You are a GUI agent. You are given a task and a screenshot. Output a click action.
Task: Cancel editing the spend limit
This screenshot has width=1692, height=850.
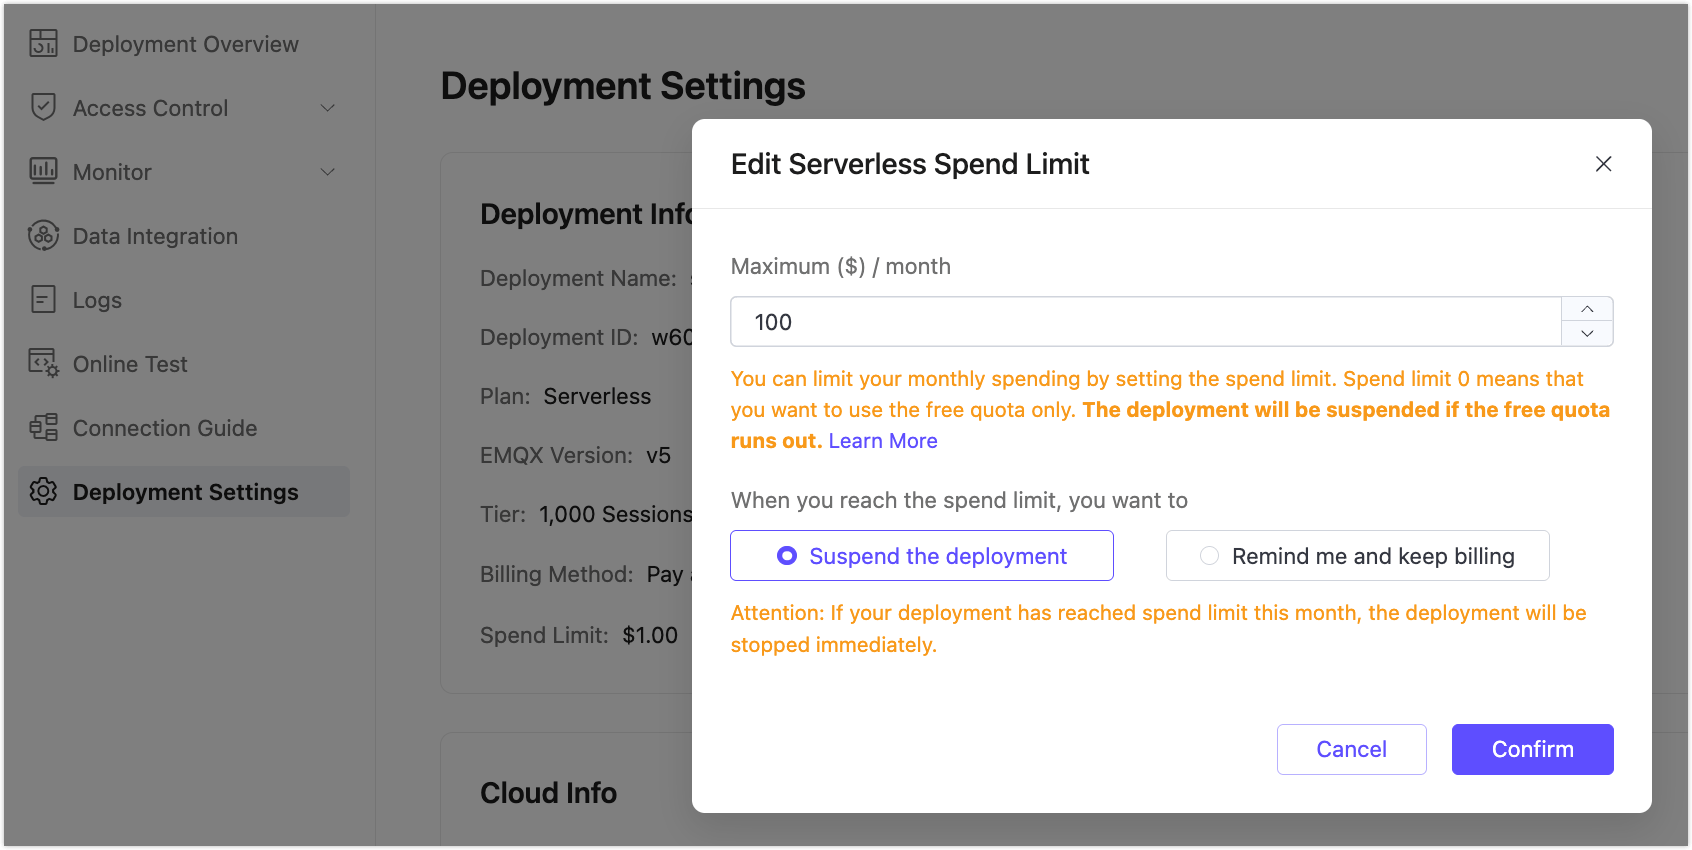coord(1351,749)
